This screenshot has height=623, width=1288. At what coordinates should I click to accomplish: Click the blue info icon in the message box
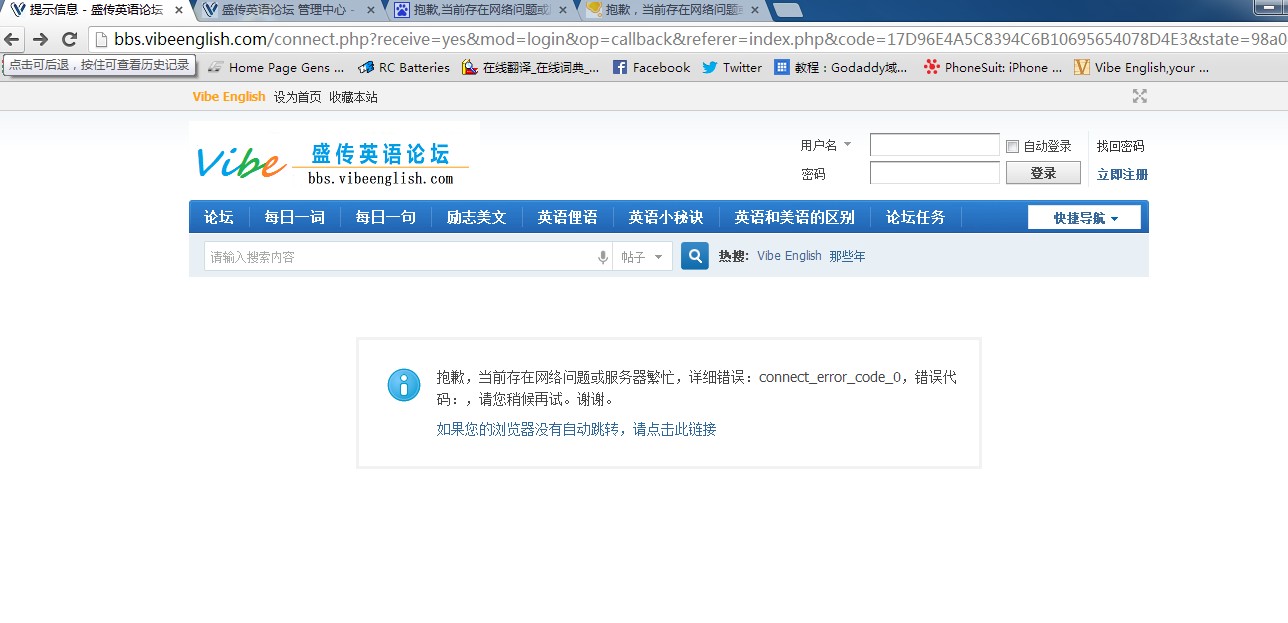[404, 385]
